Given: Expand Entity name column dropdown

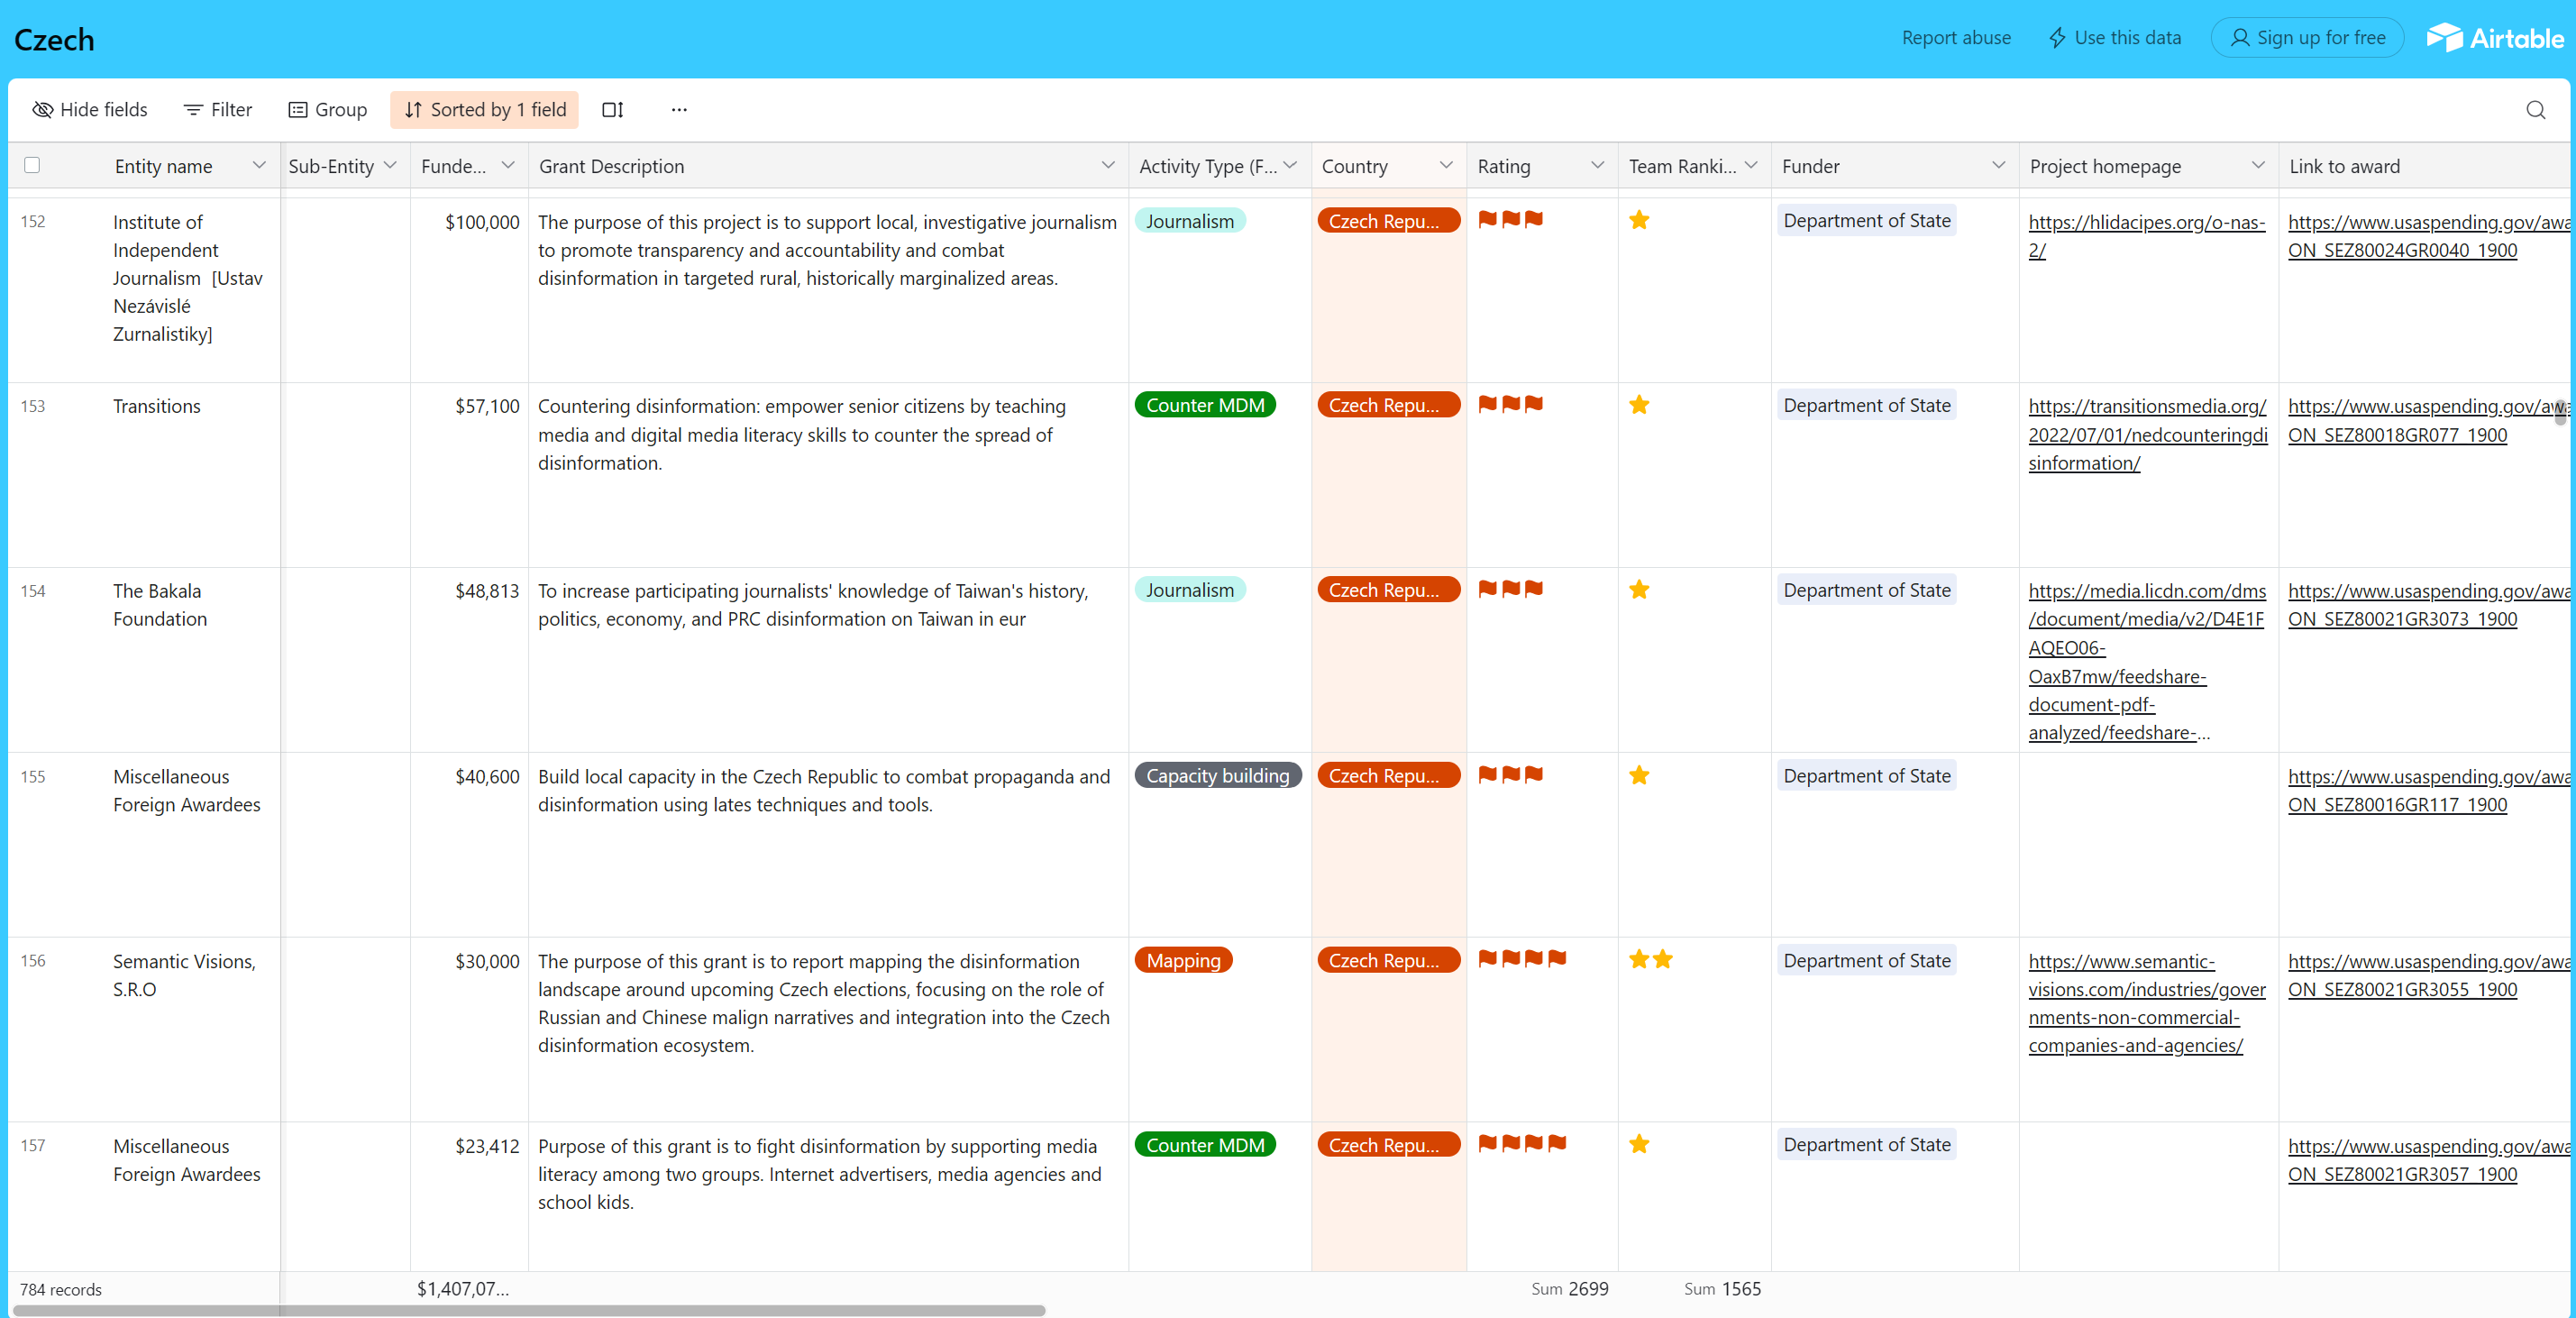Looking at the screenshot, I should click(x=259, y=165).
